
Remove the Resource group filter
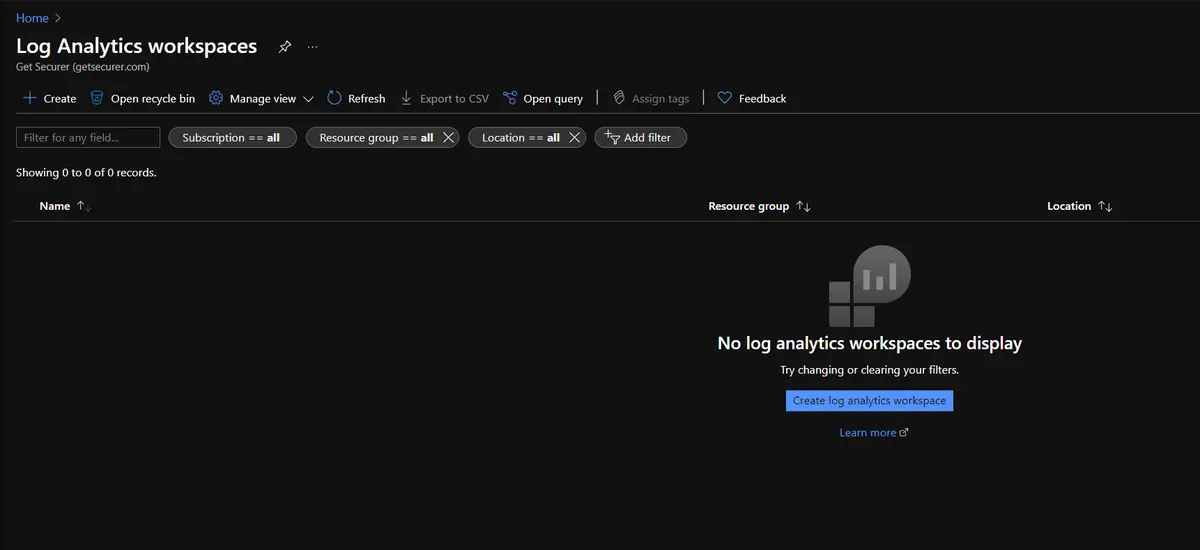coord(448,138)
